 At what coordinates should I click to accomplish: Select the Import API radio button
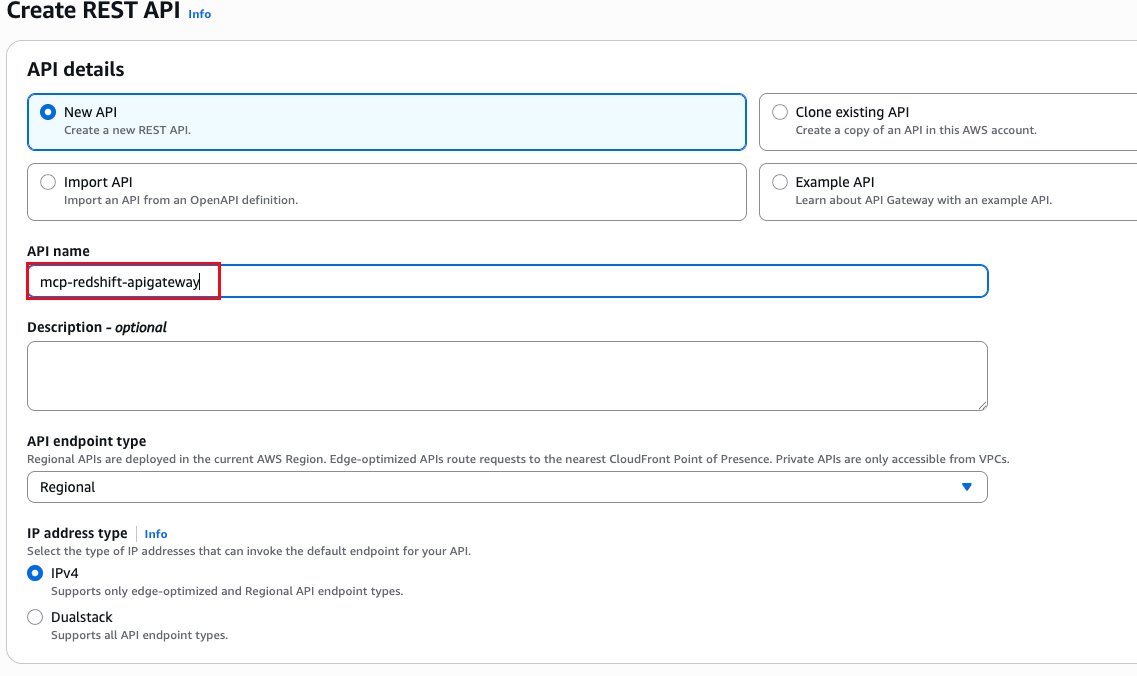coord(48,182)
